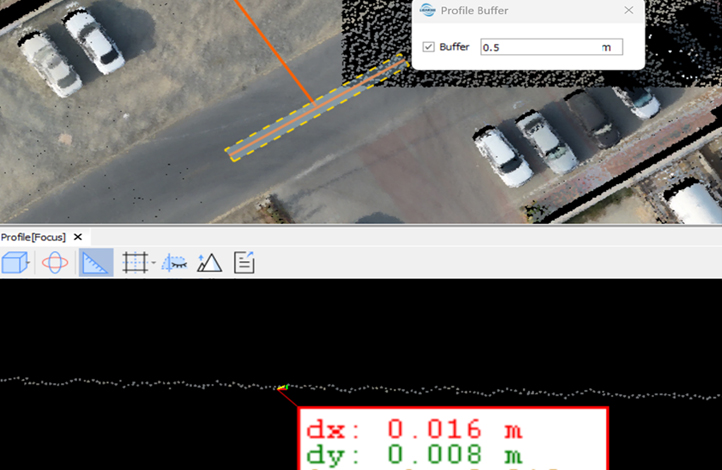This screenshot has width=722, height=470.
Task: Click the Buffer label text
Action: click(454, 47)
